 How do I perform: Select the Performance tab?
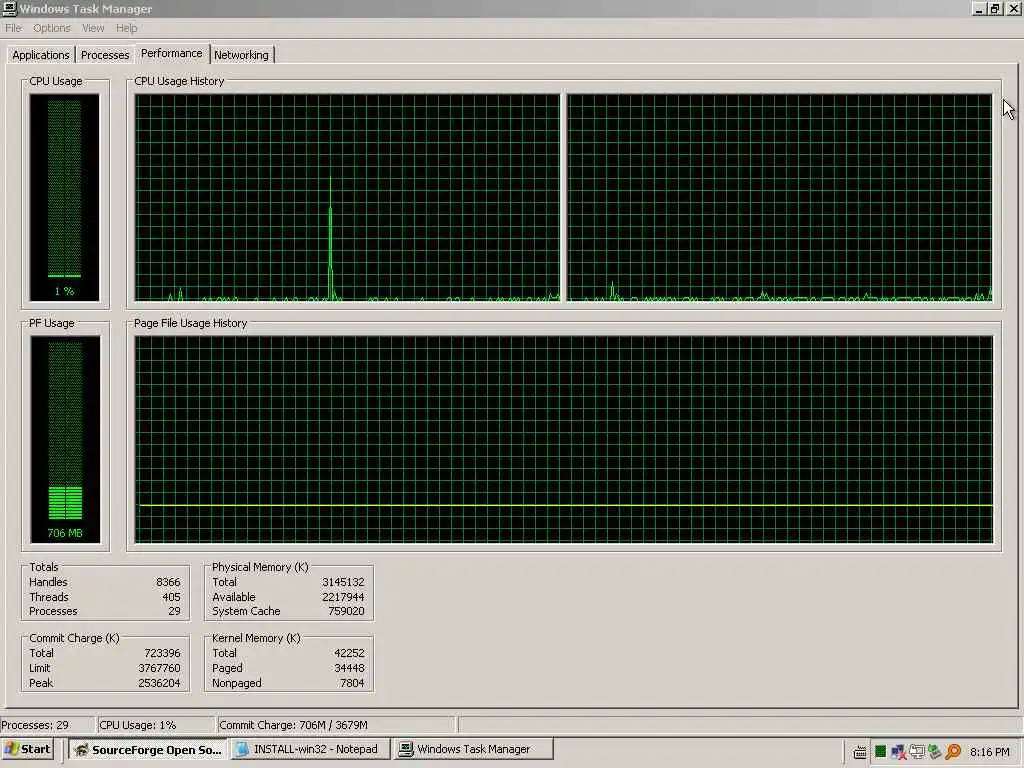click(x=172, y=54)
